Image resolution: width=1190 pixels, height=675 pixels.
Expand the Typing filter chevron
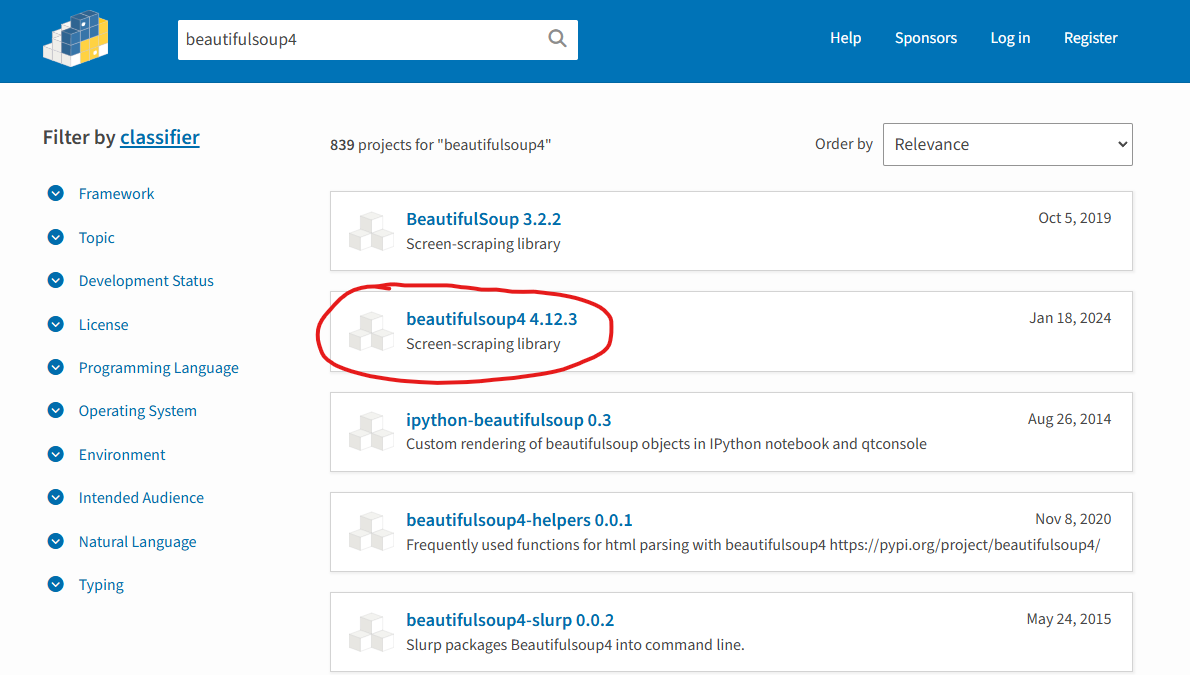(55, 585)
